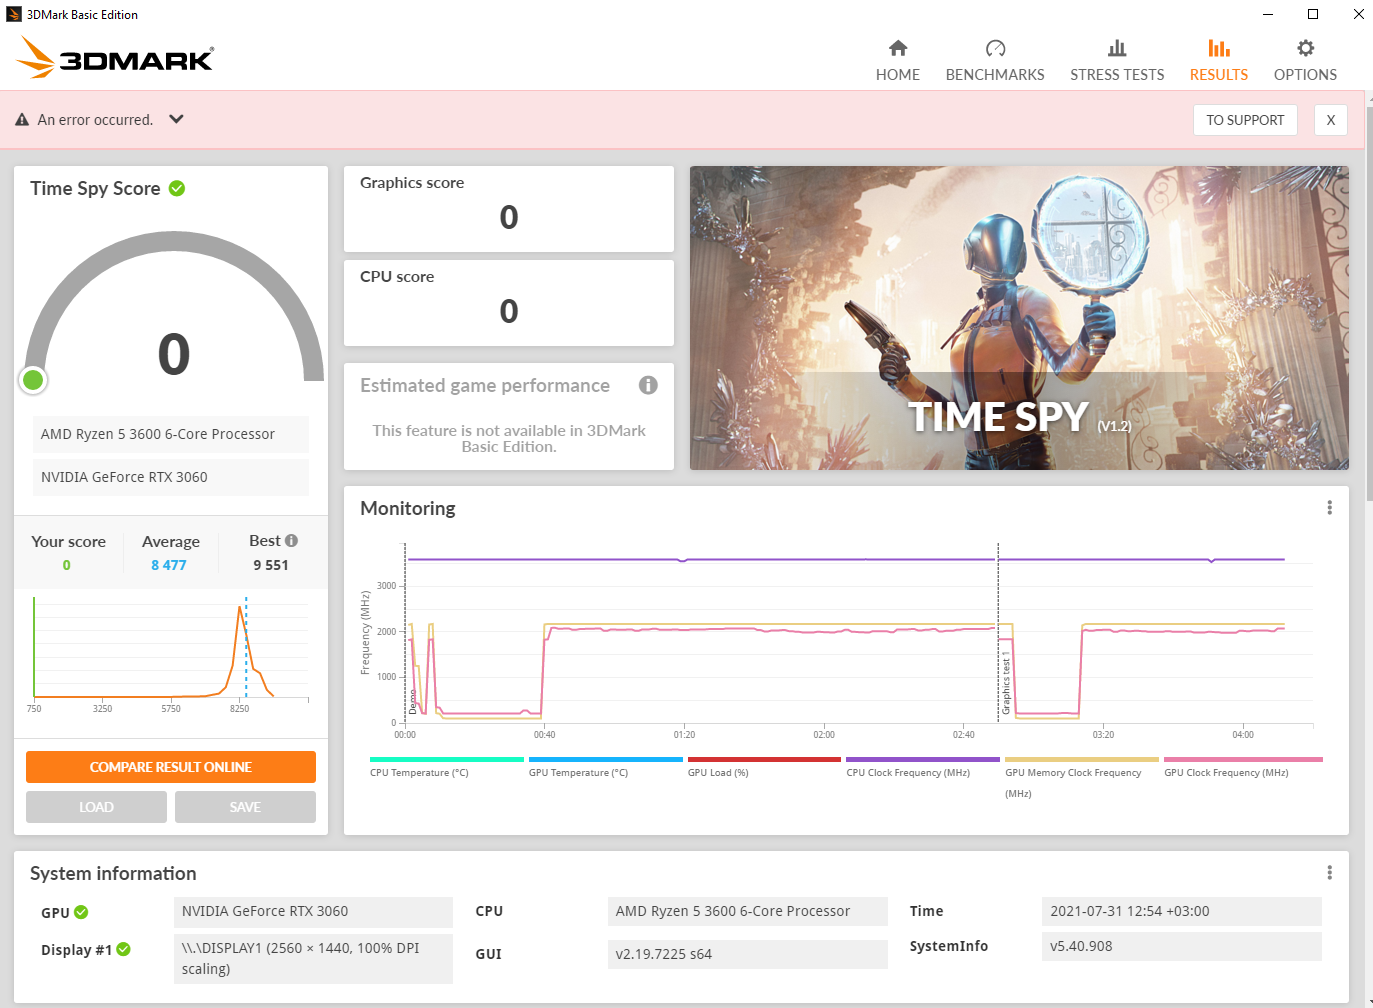Open the System information options menu
Viewport: 1373px width, 1008px height.
(1329, 873)
